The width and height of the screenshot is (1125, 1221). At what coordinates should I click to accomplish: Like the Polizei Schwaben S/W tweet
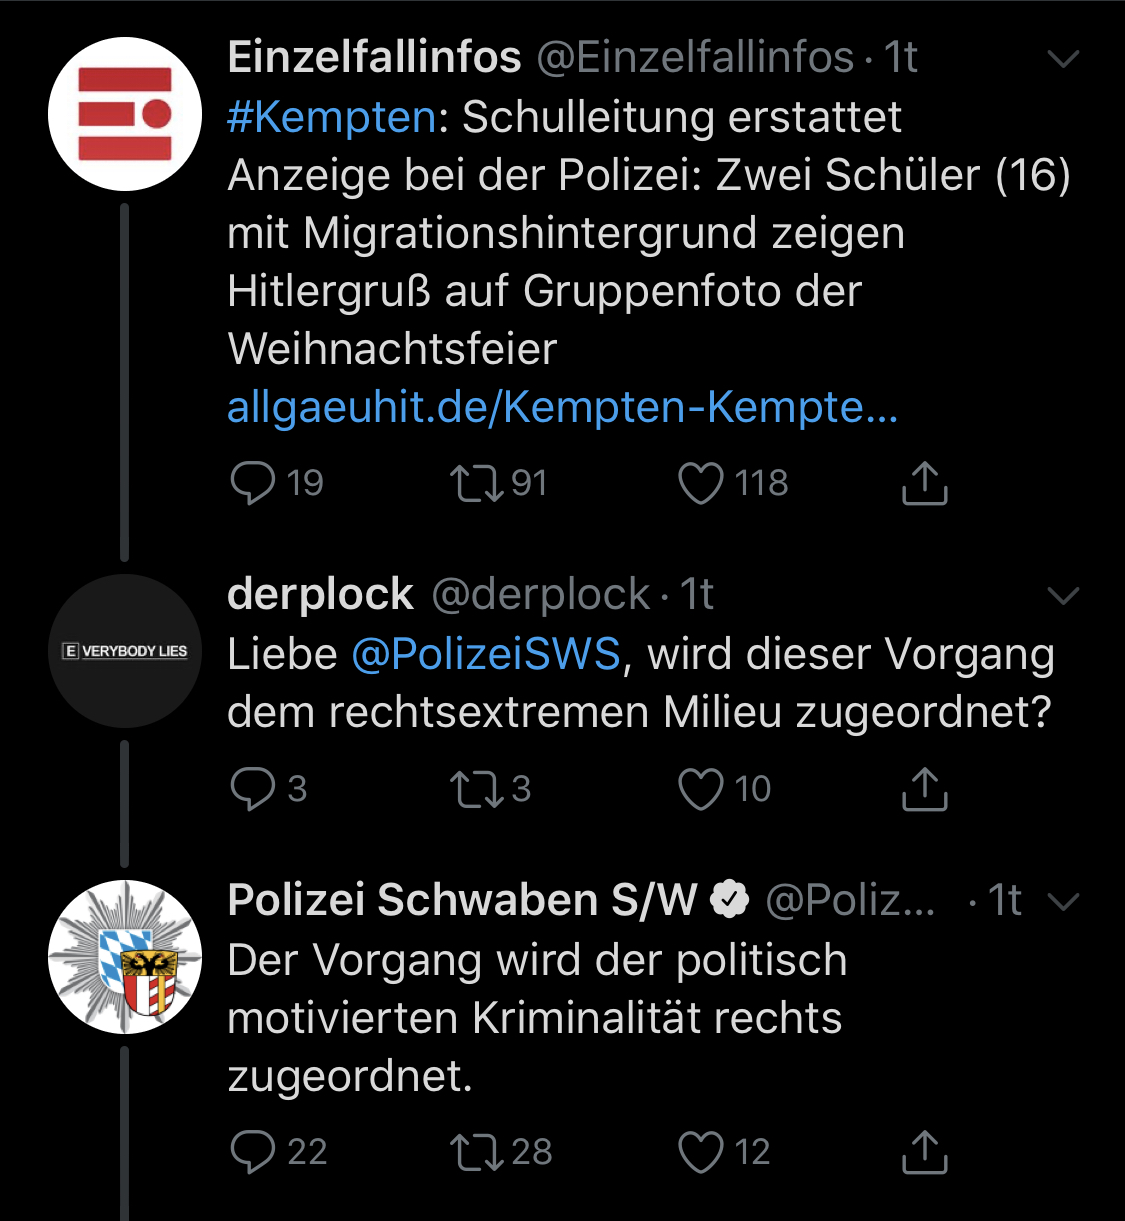click(700, 1152)
